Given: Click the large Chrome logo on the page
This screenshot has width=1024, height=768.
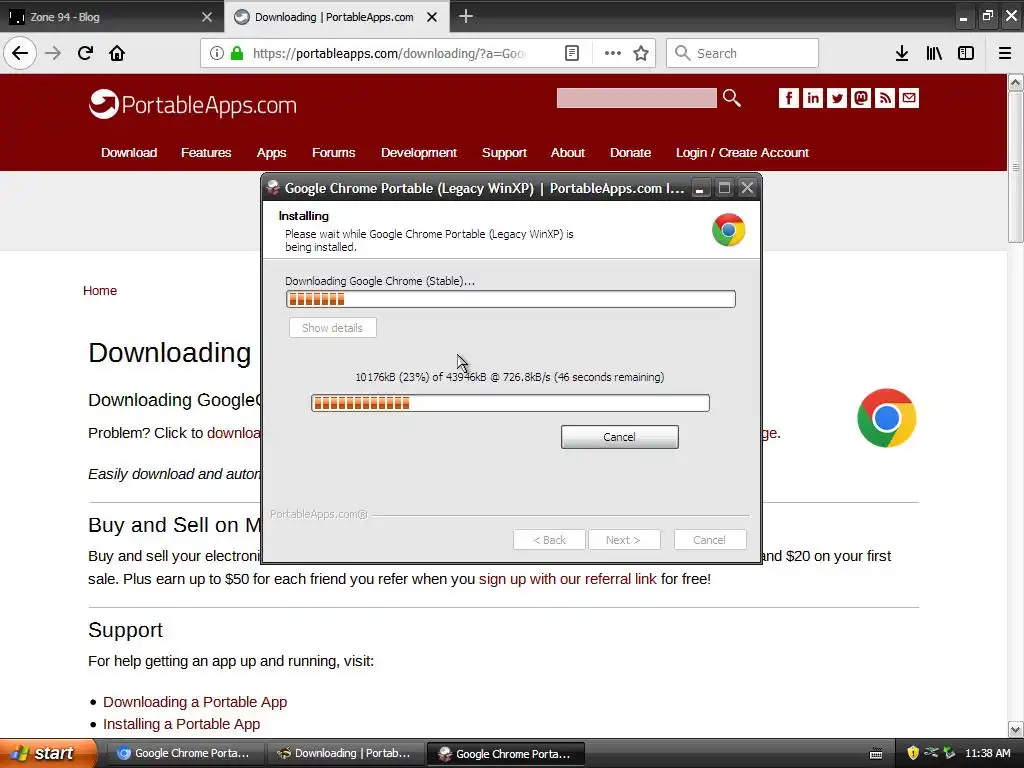Looking at the screenshot, I should (x=886, y=418).
